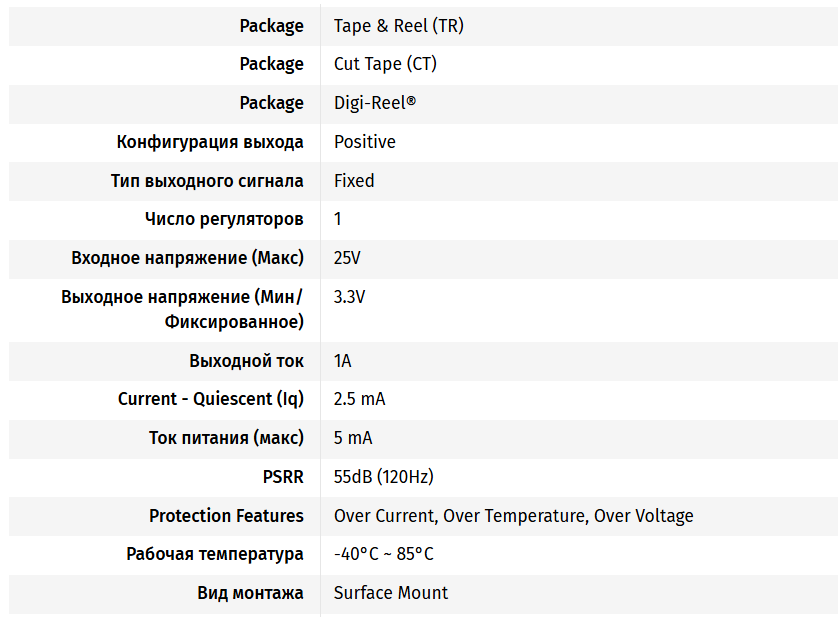Click the "Surface Mount" mounting type value
This screenshot has width=838, height=617.
point(391,593)
